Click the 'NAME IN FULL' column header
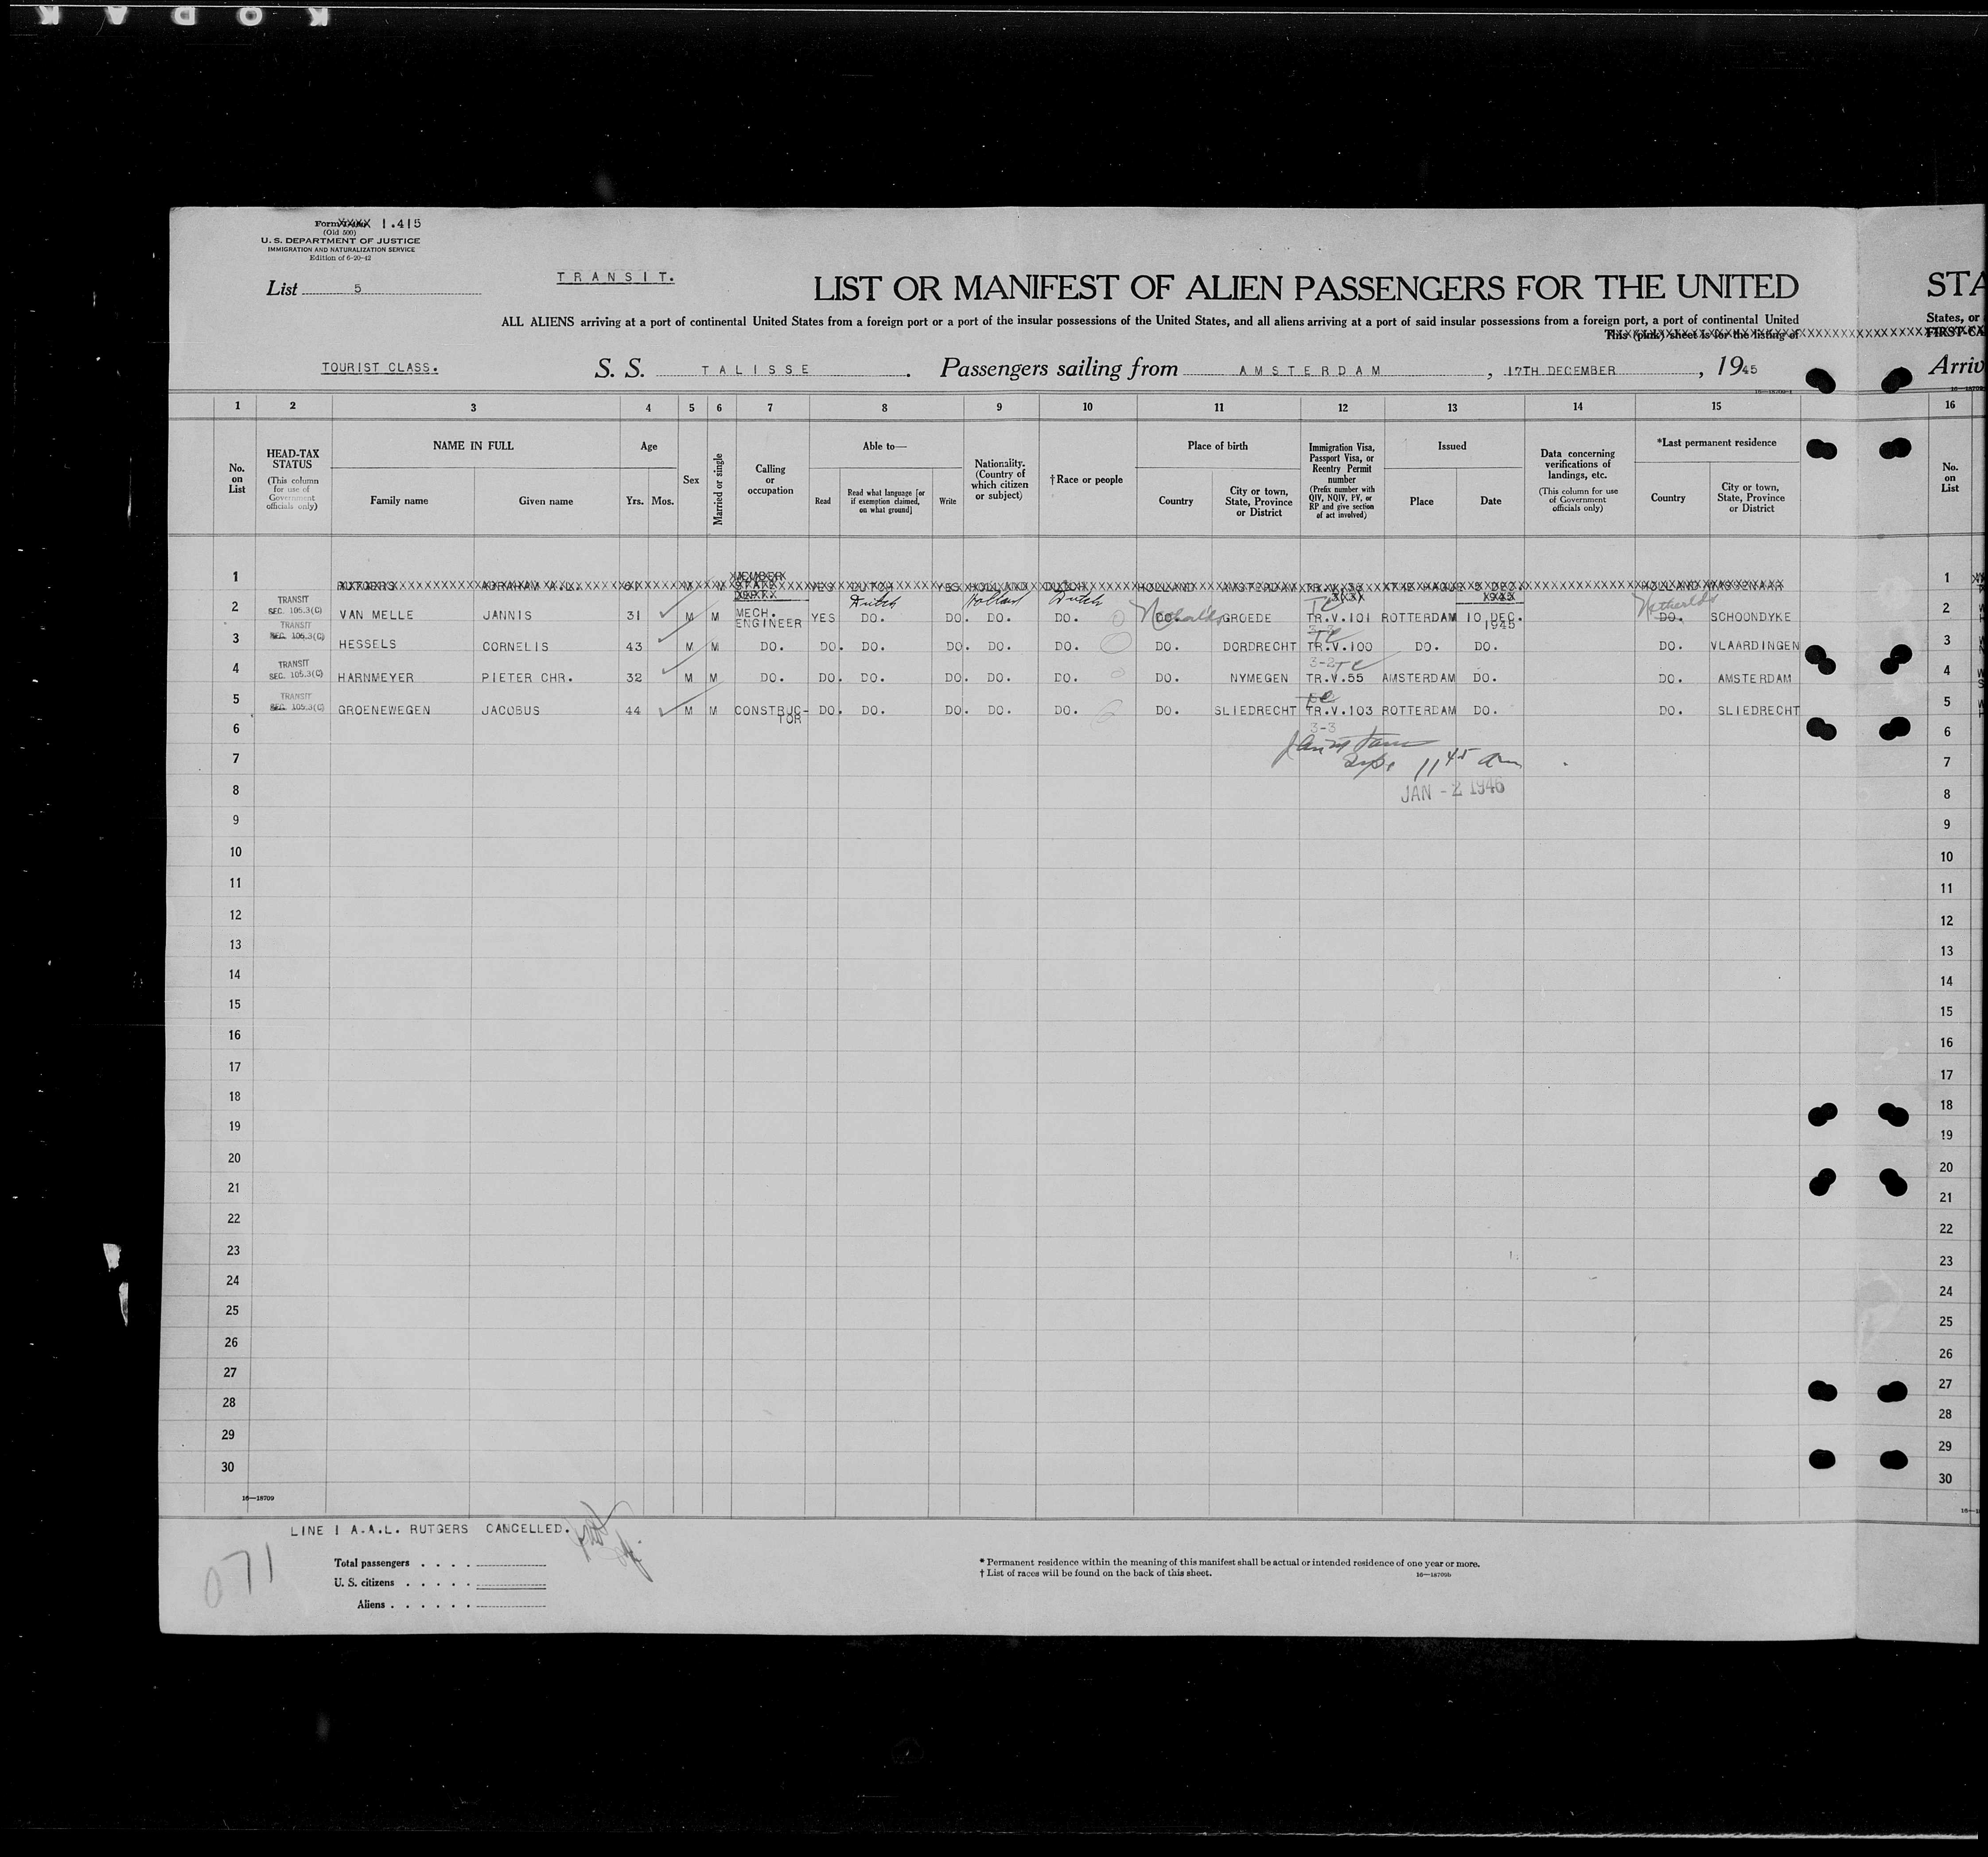This screenshot has width=1988, height=1857. 473,445
